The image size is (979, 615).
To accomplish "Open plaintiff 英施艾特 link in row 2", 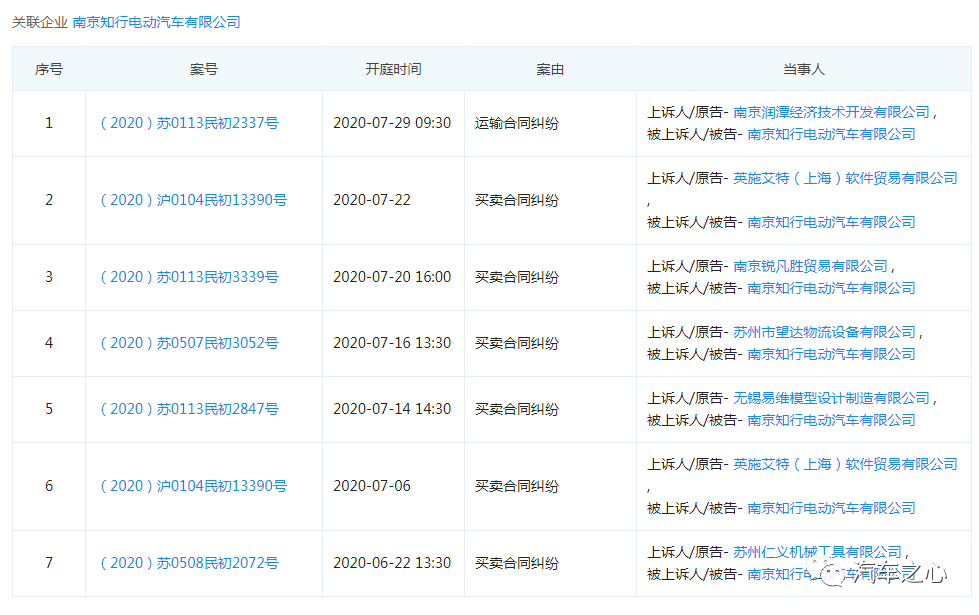I will coord(845,178).
